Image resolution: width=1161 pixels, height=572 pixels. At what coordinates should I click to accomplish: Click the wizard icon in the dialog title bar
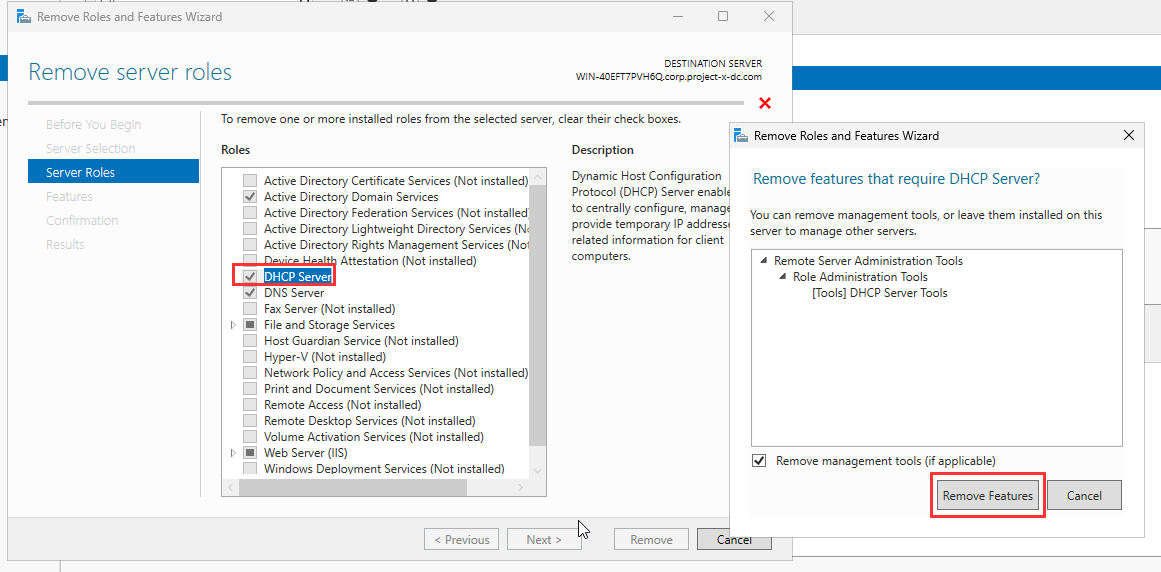[x=740, y=136]
